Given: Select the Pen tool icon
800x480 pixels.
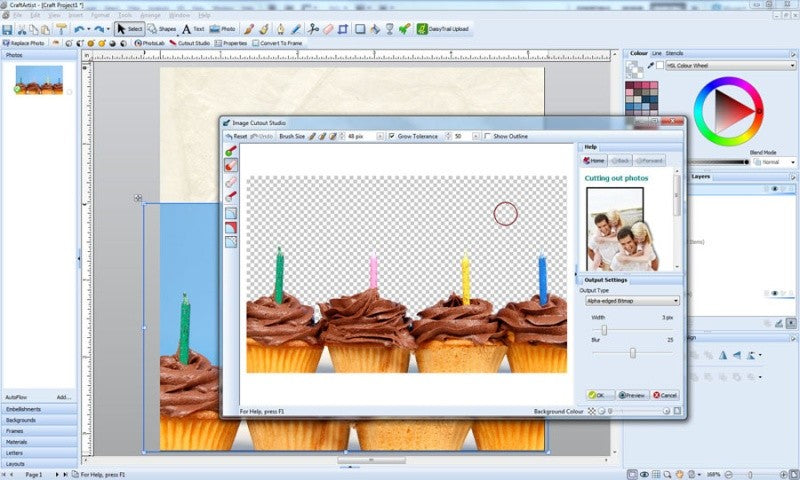Looking at the screenshot, I should coord(281,29).
